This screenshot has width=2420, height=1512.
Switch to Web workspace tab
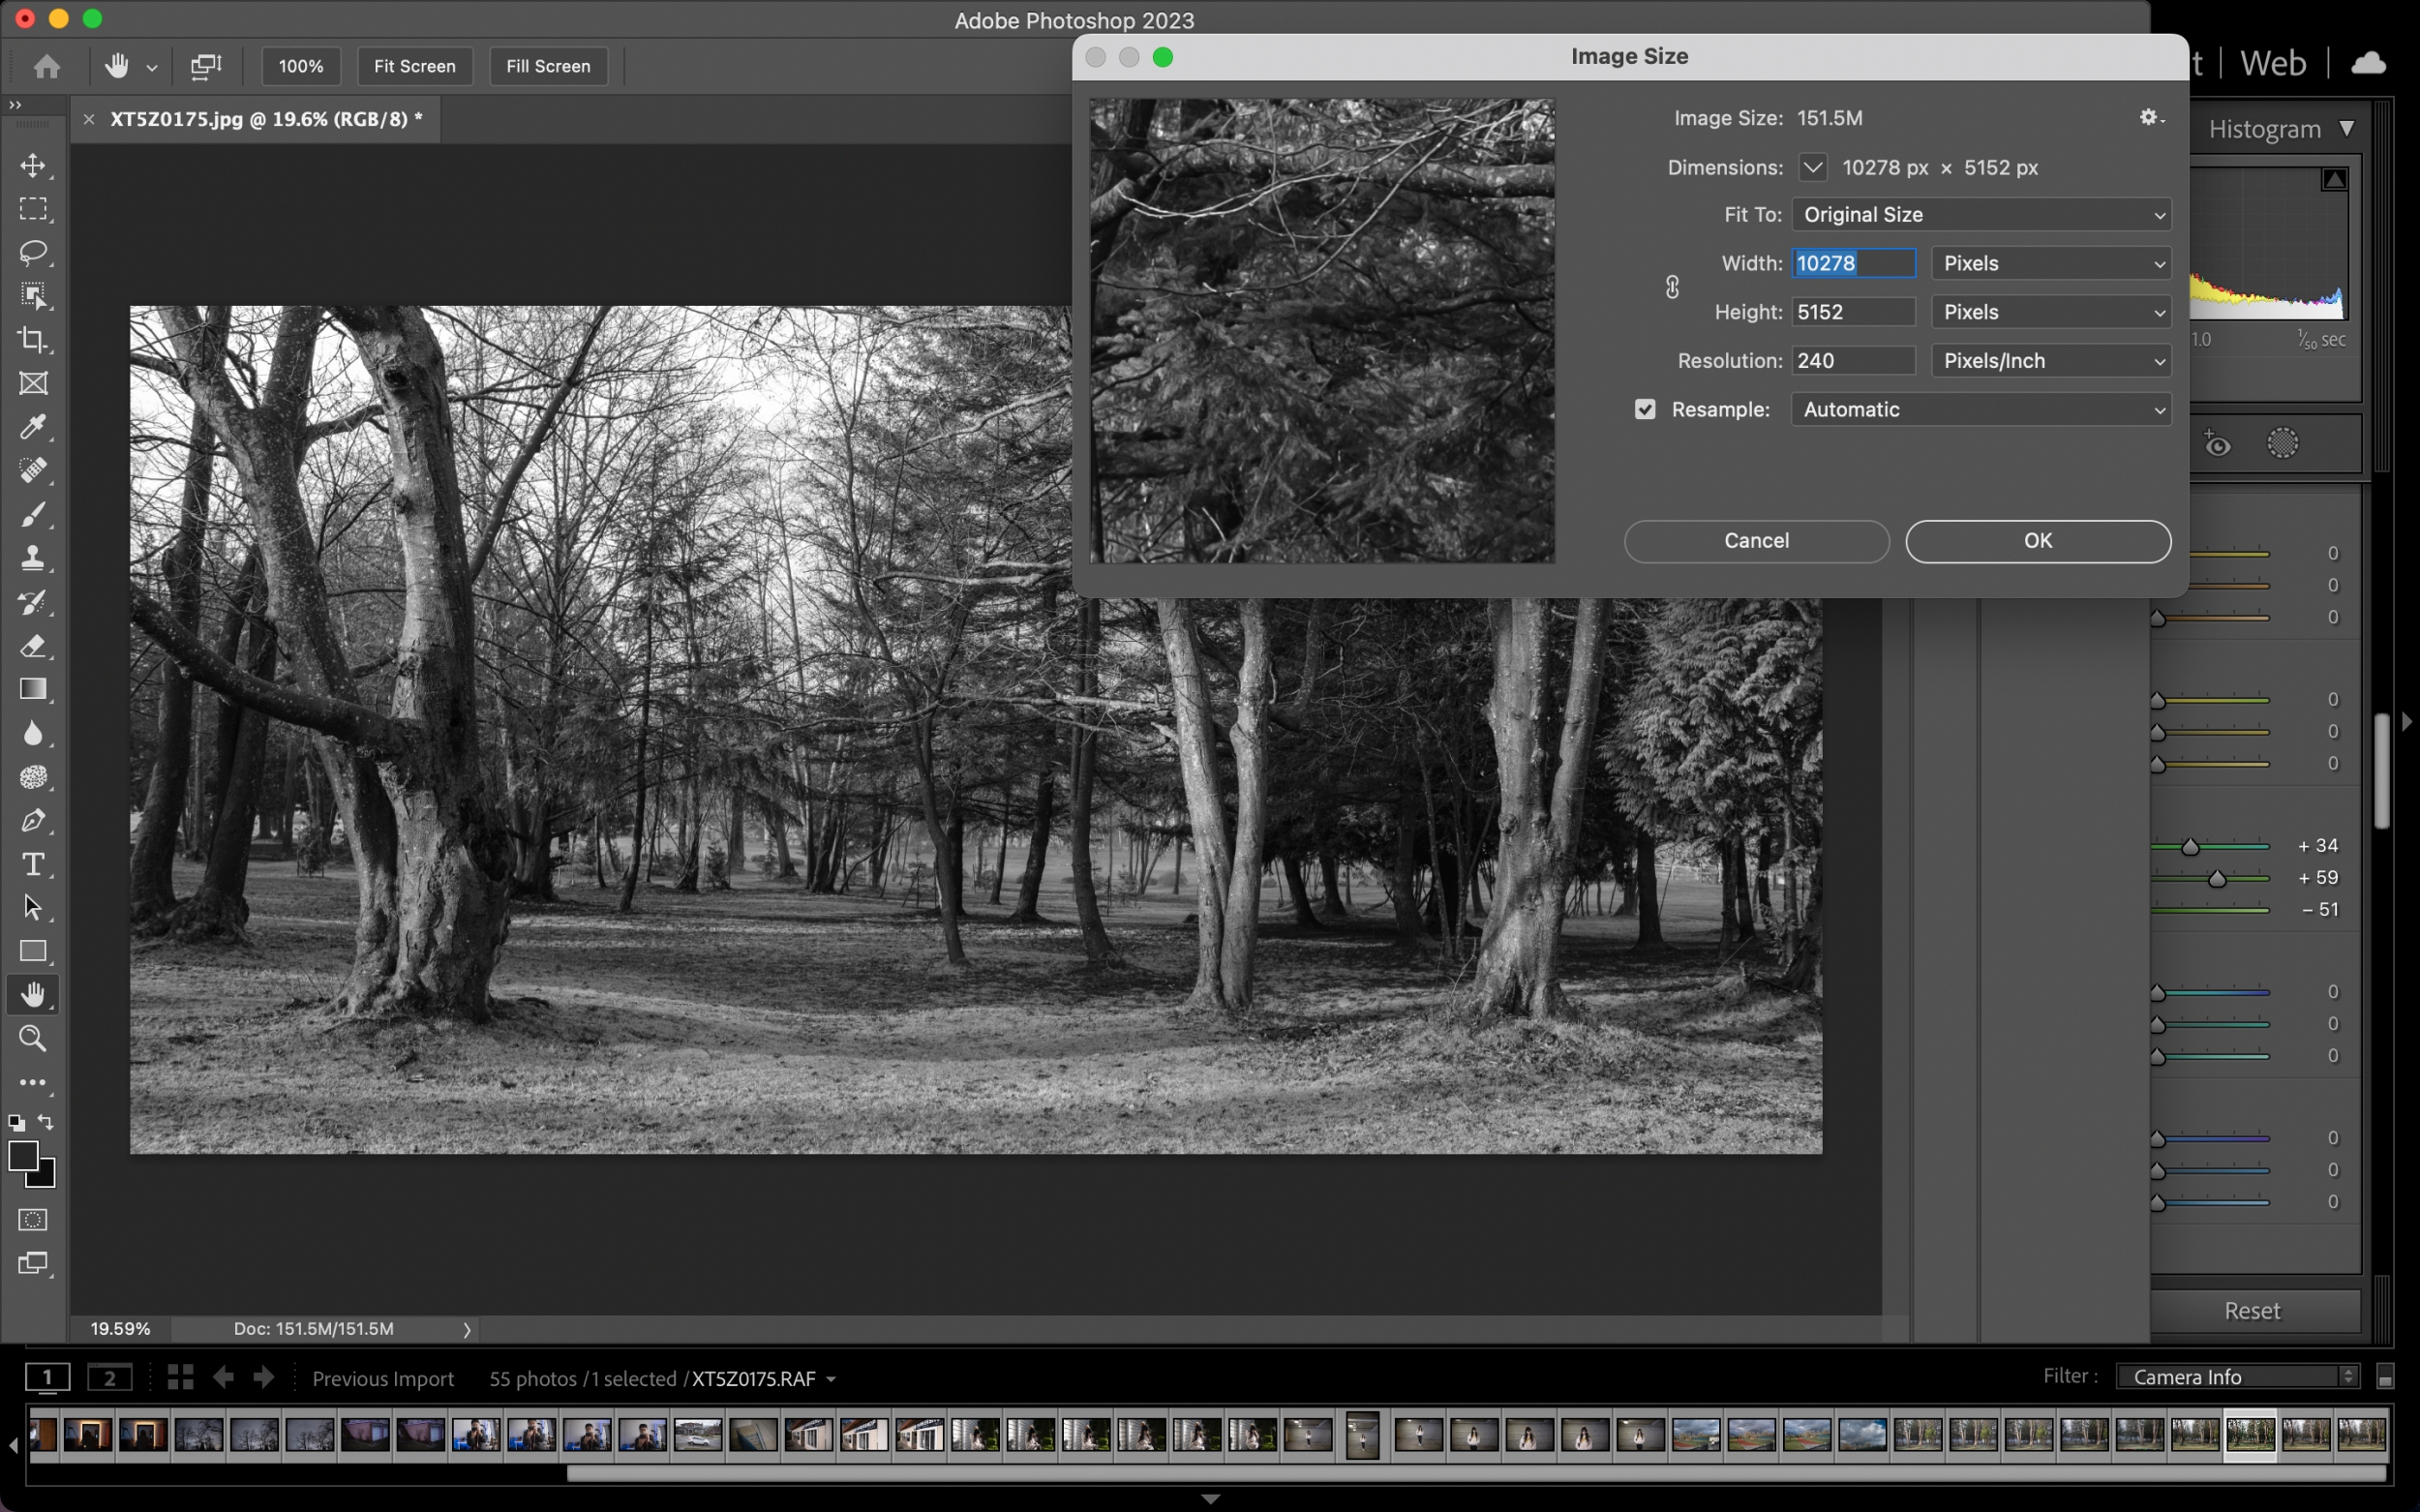(x=2272, y=63)
